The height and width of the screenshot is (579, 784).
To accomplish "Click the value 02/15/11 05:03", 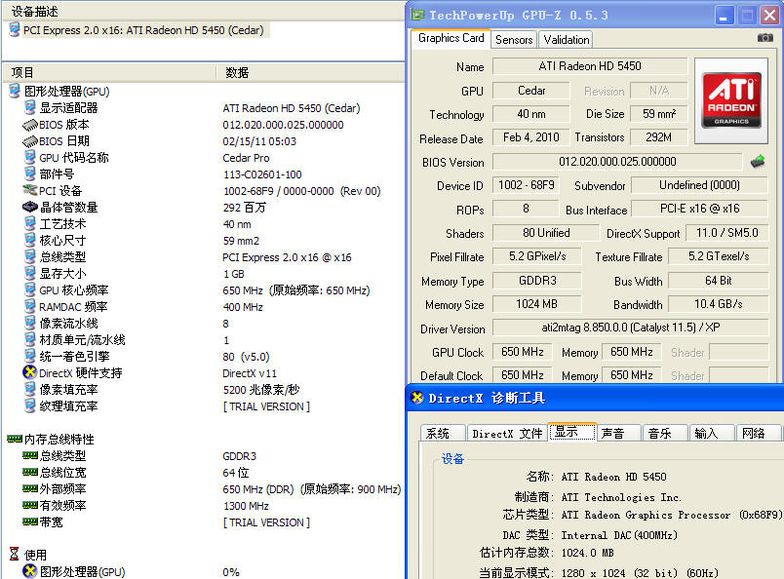I will (260, 142).
